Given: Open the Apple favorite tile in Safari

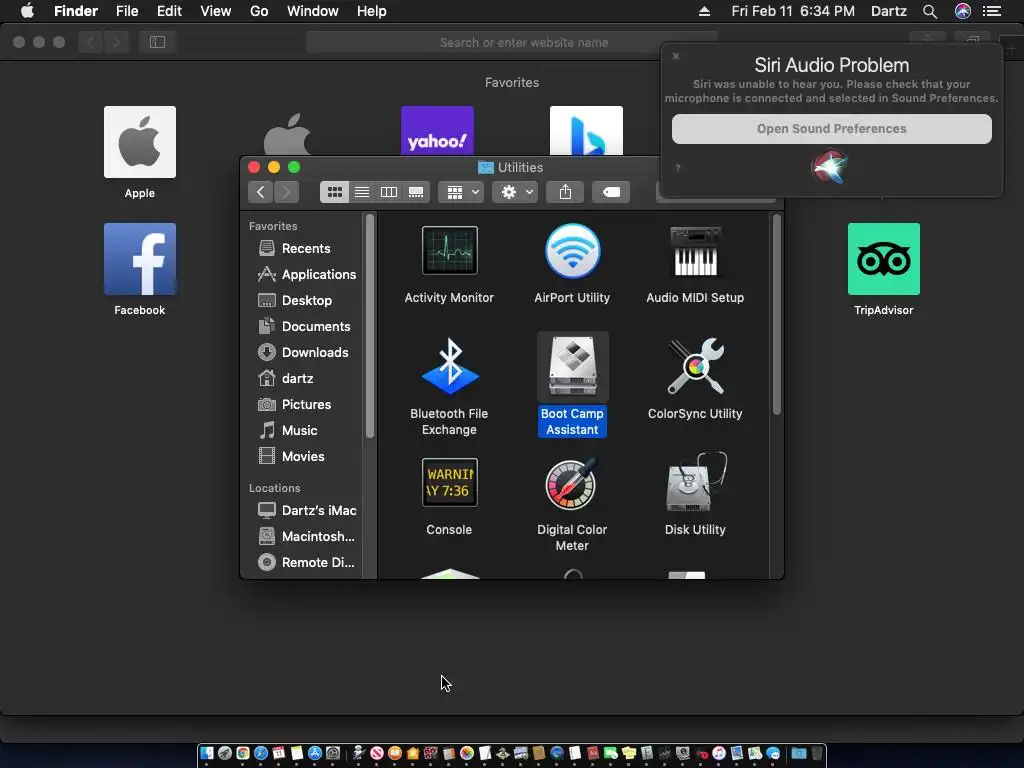Looking at the screenshot, I should click(140, 142).
